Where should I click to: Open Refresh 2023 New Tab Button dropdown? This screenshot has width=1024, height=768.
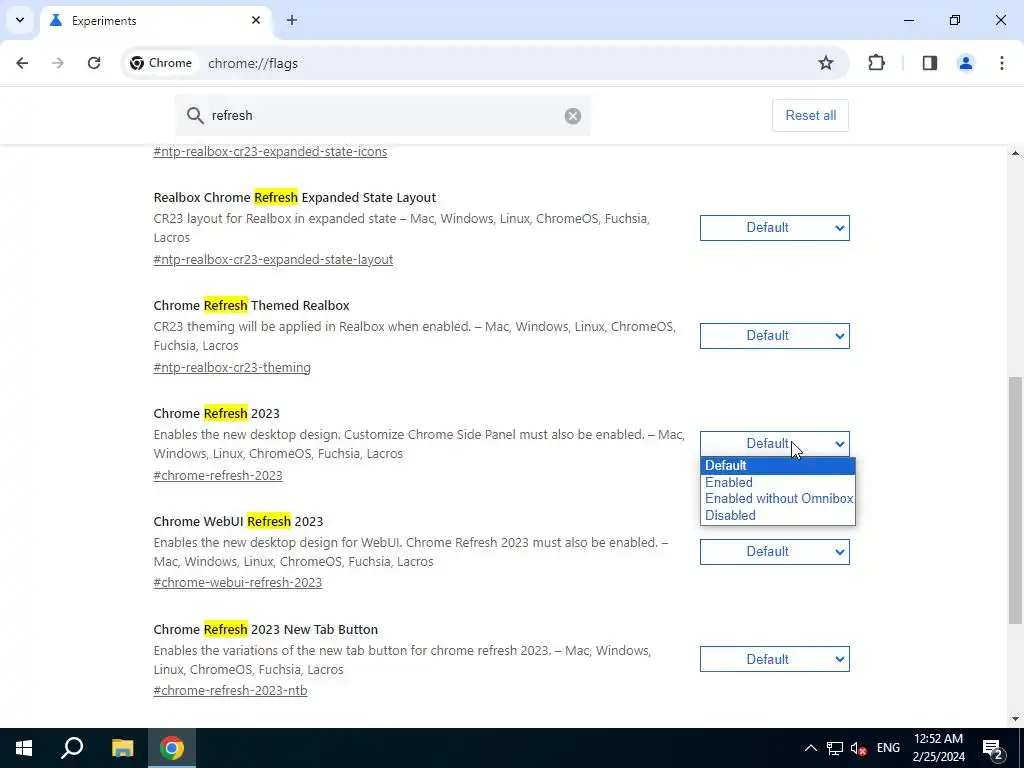pyautogui.click(x=775, y=660)
